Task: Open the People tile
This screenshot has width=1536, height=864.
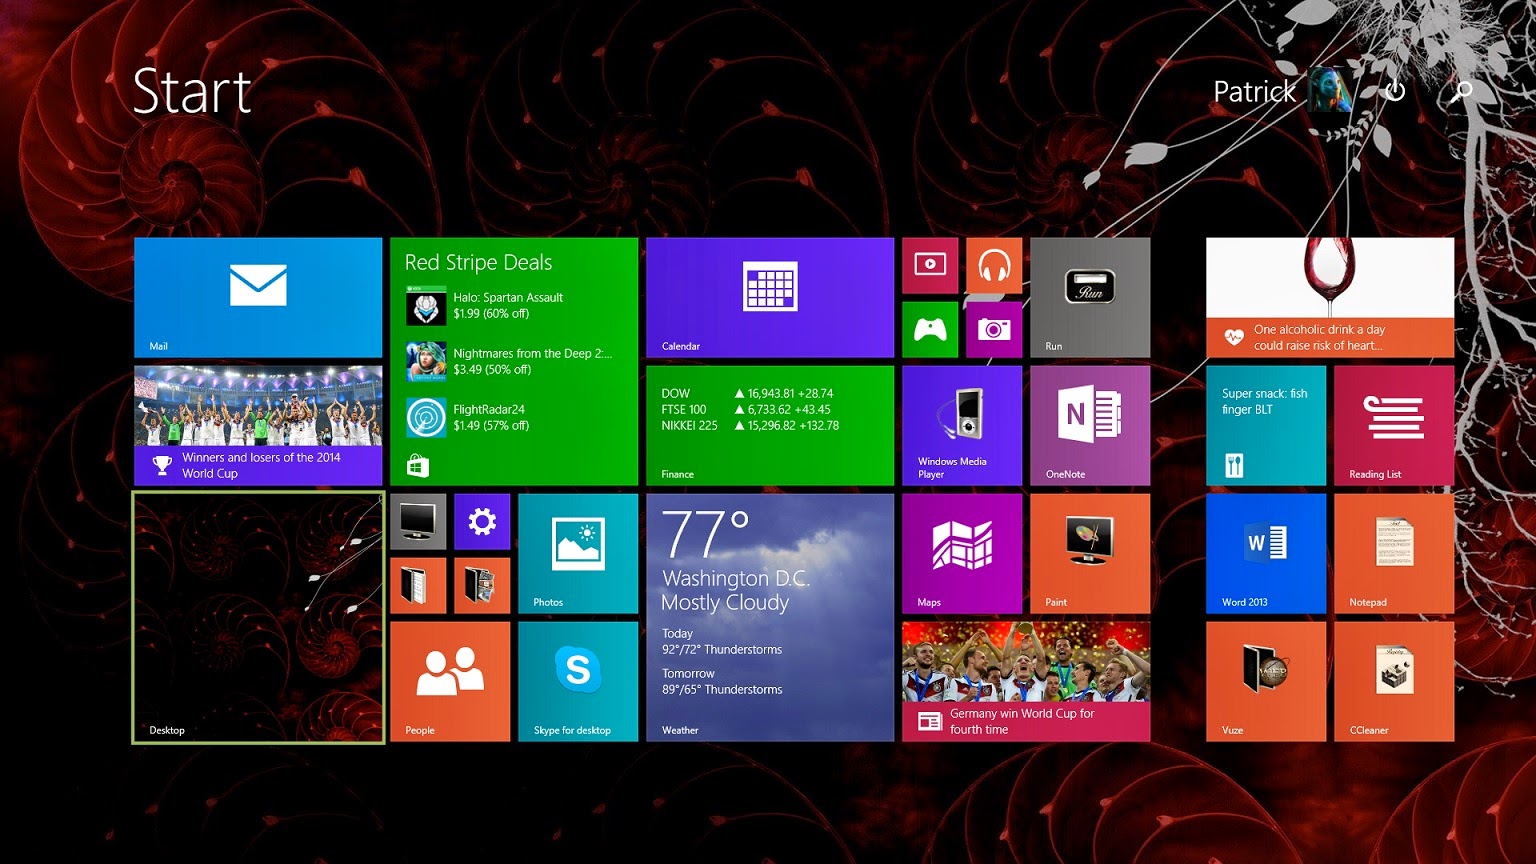Action: click(450, 681)
